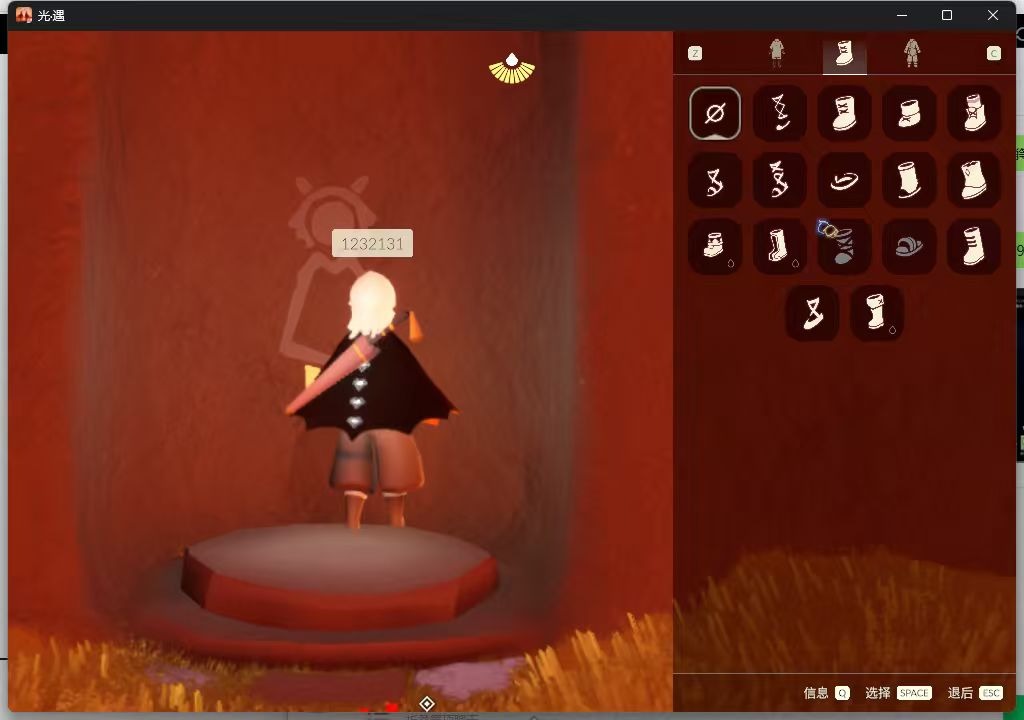Click the locked gray wrapped boot
The image size is (1024, 720).
click(x=844, y=246)
